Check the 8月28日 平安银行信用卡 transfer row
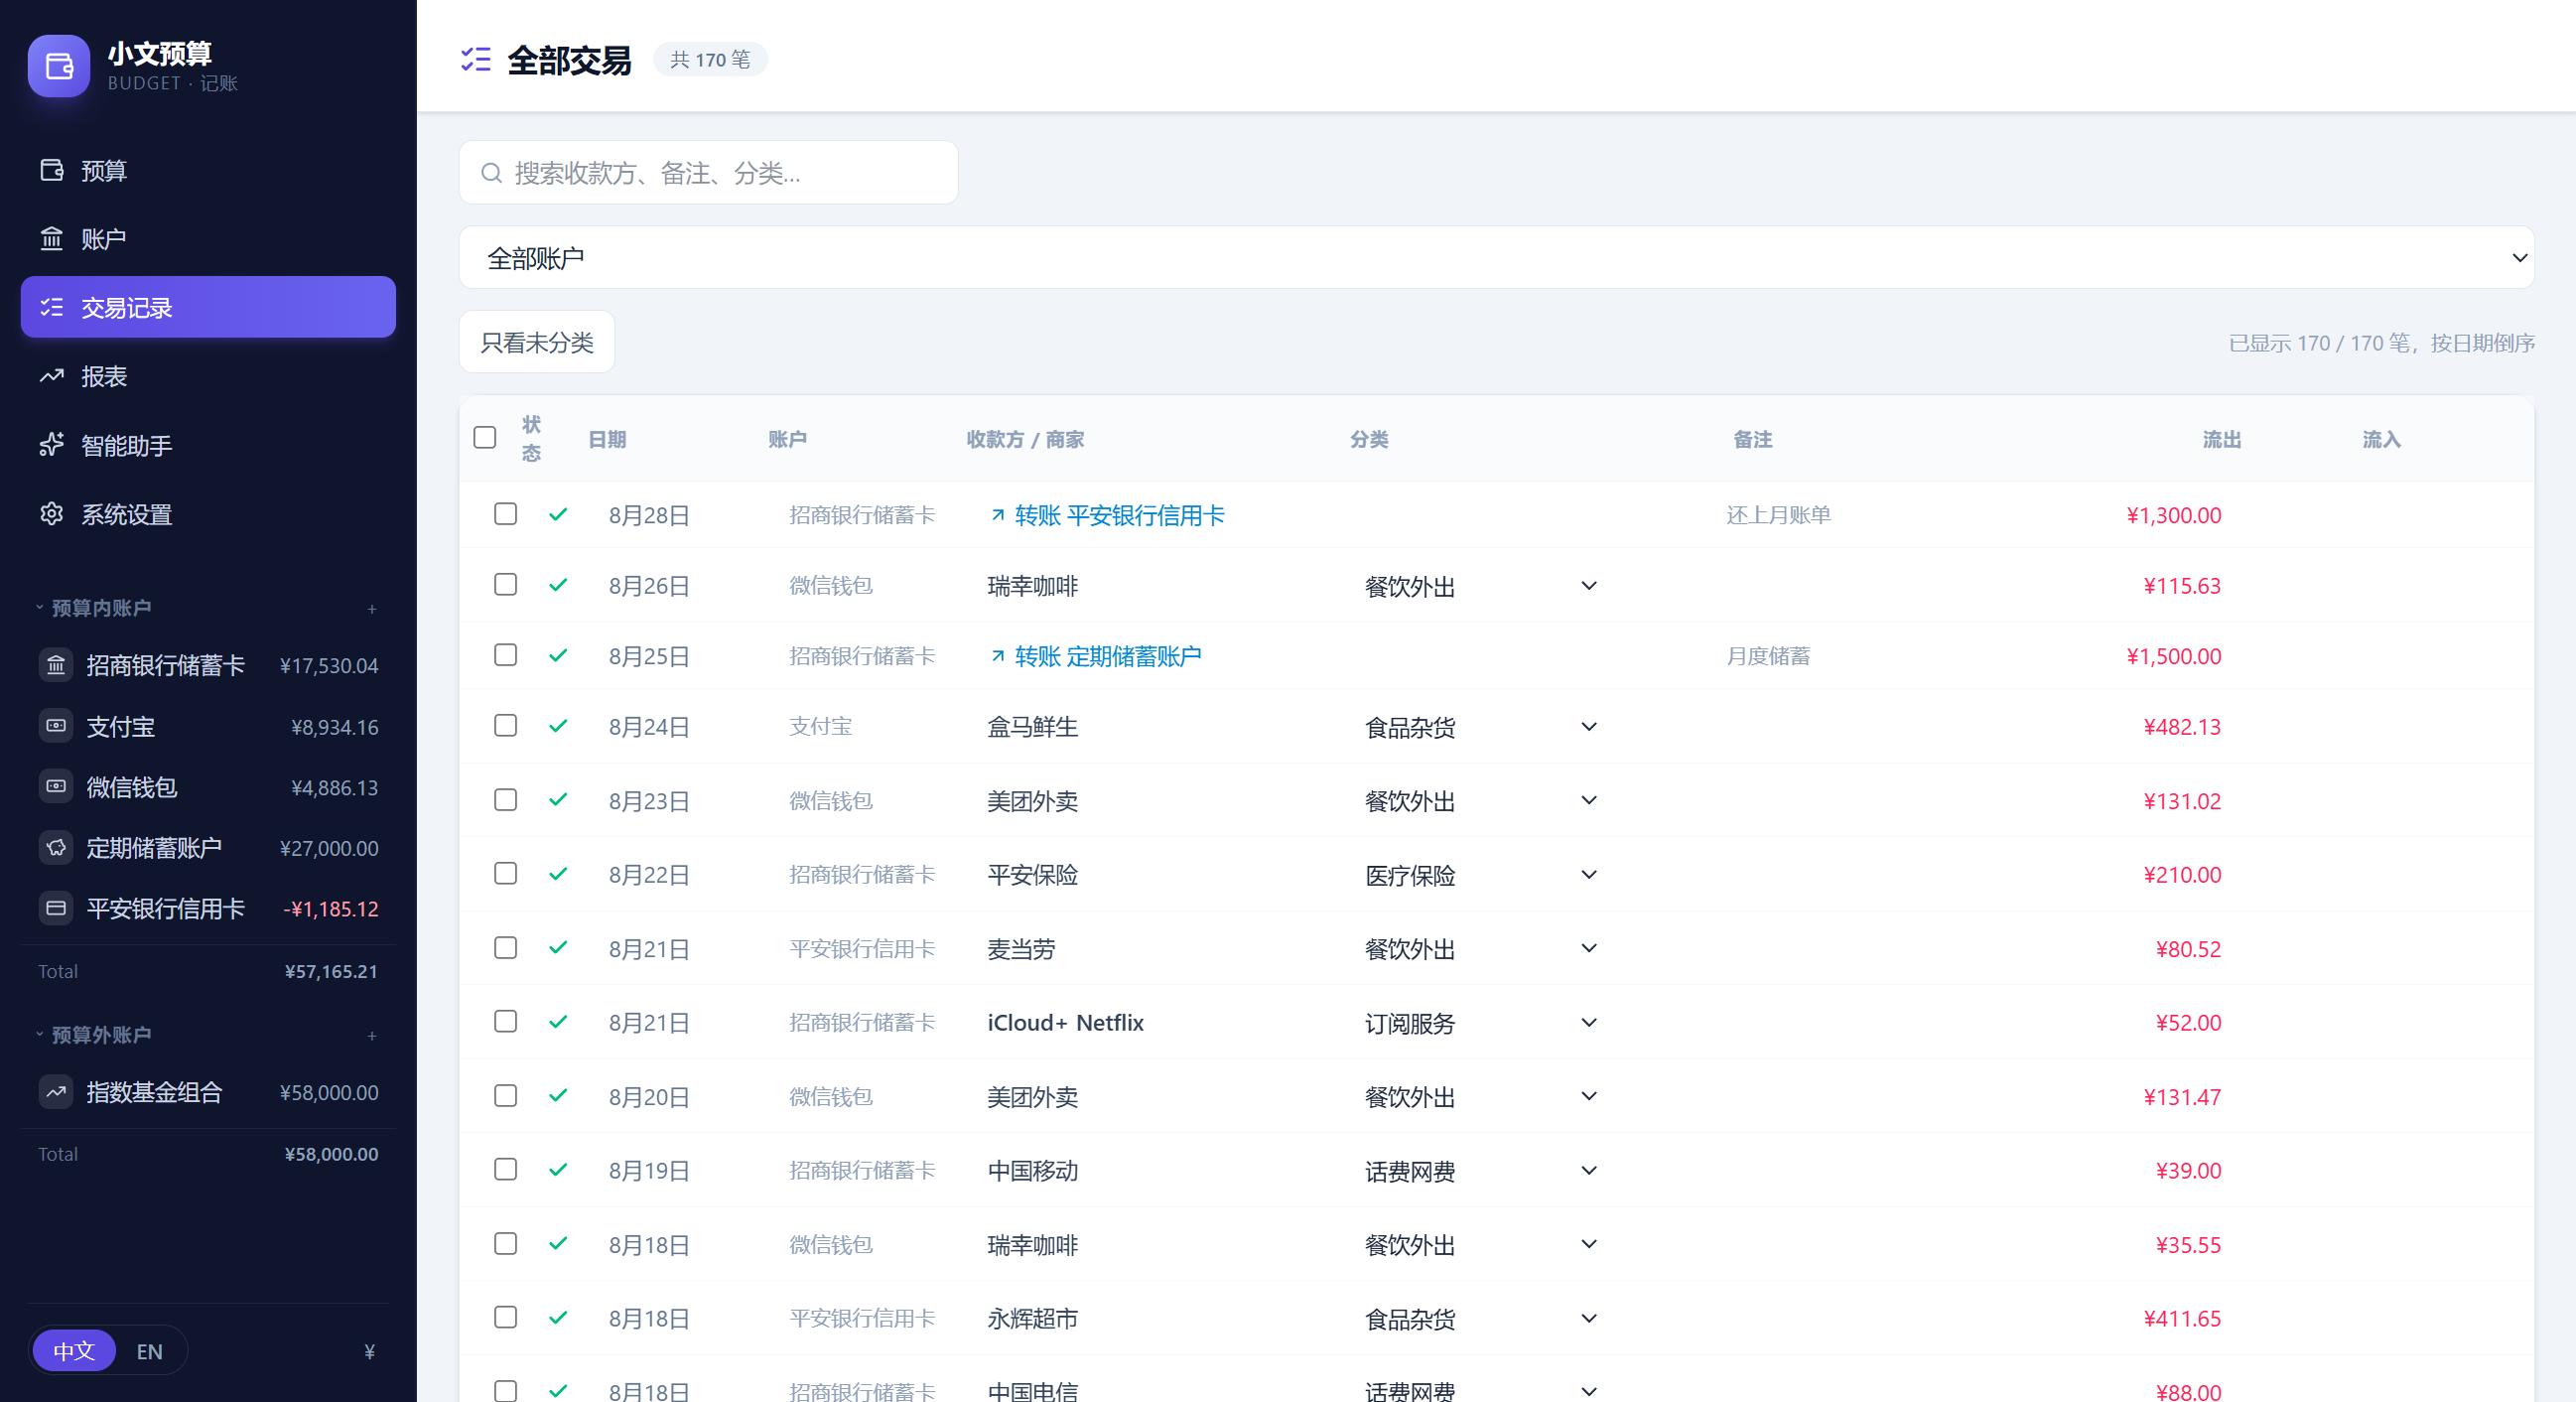This screenshot has height=1402, width=2576. 506,514
